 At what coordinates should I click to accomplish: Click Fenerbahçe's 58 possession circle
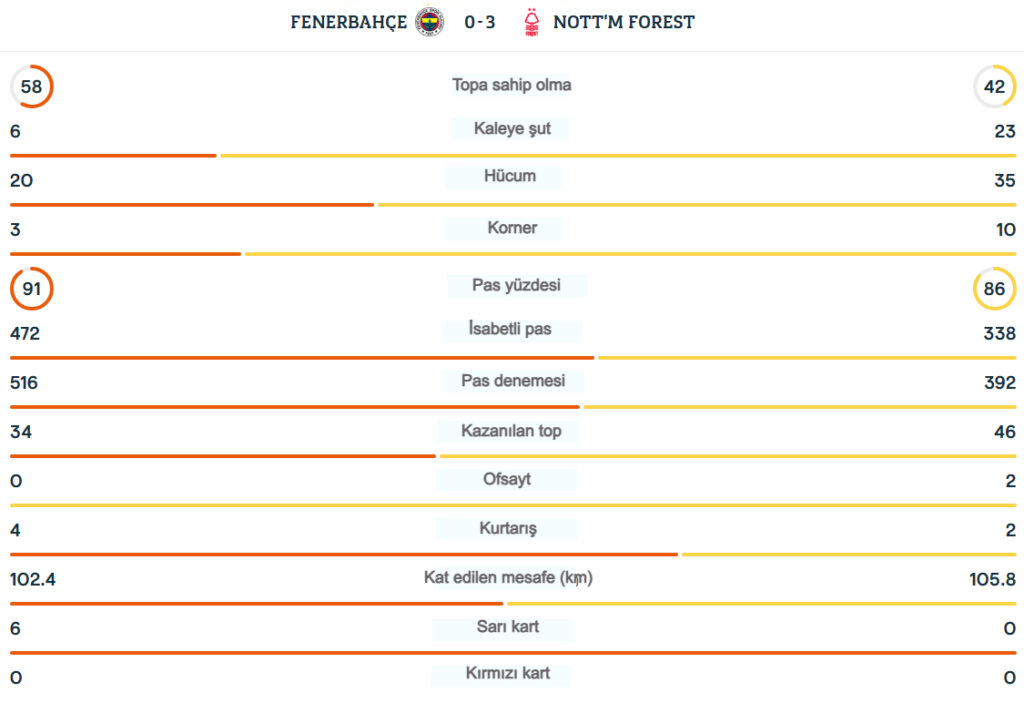pyautogui.click(x=32, y=87)
